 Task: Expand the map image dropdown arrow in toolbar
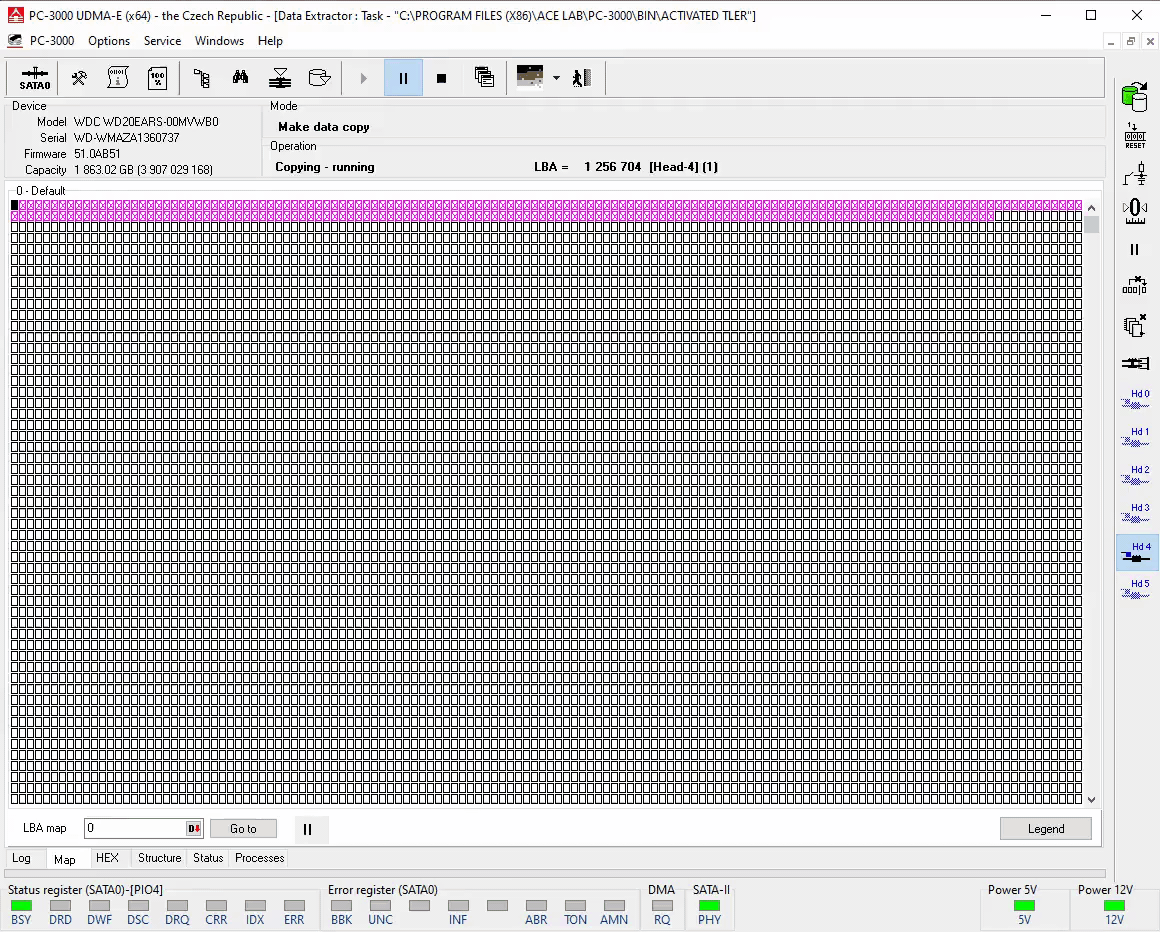click(x=556, y=78)
